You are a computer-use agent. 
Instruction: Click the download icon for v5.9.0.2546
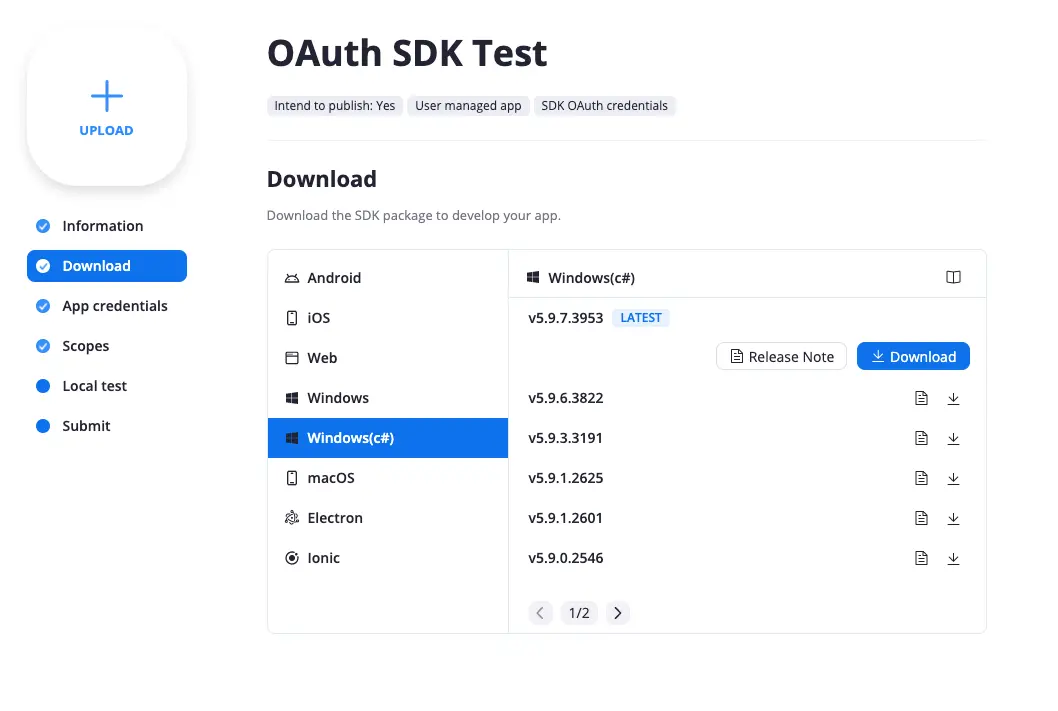[x=953, y=558]
